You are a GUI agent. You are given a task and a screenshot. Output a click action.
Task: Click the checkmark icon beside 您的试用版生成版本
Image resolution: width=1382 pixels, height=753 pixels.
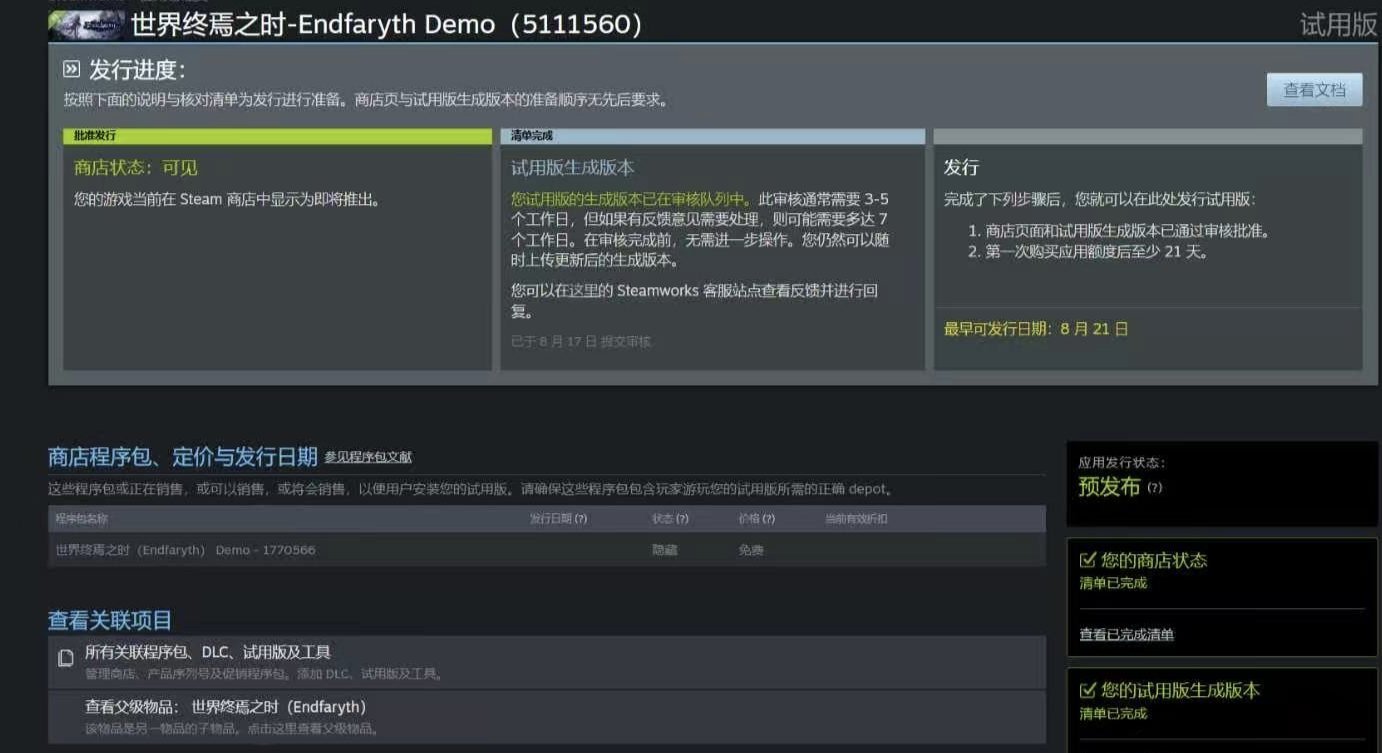(1088, 690)
